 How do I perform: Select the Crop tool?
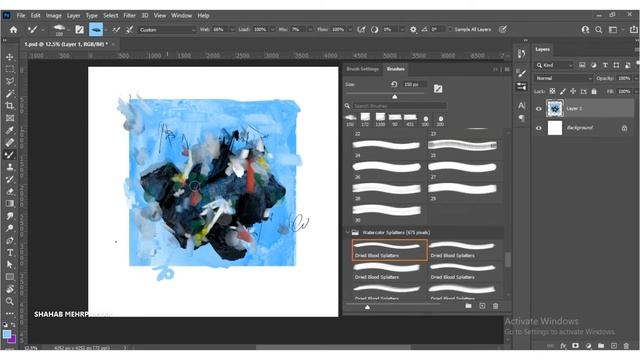(x=9, y=106)
